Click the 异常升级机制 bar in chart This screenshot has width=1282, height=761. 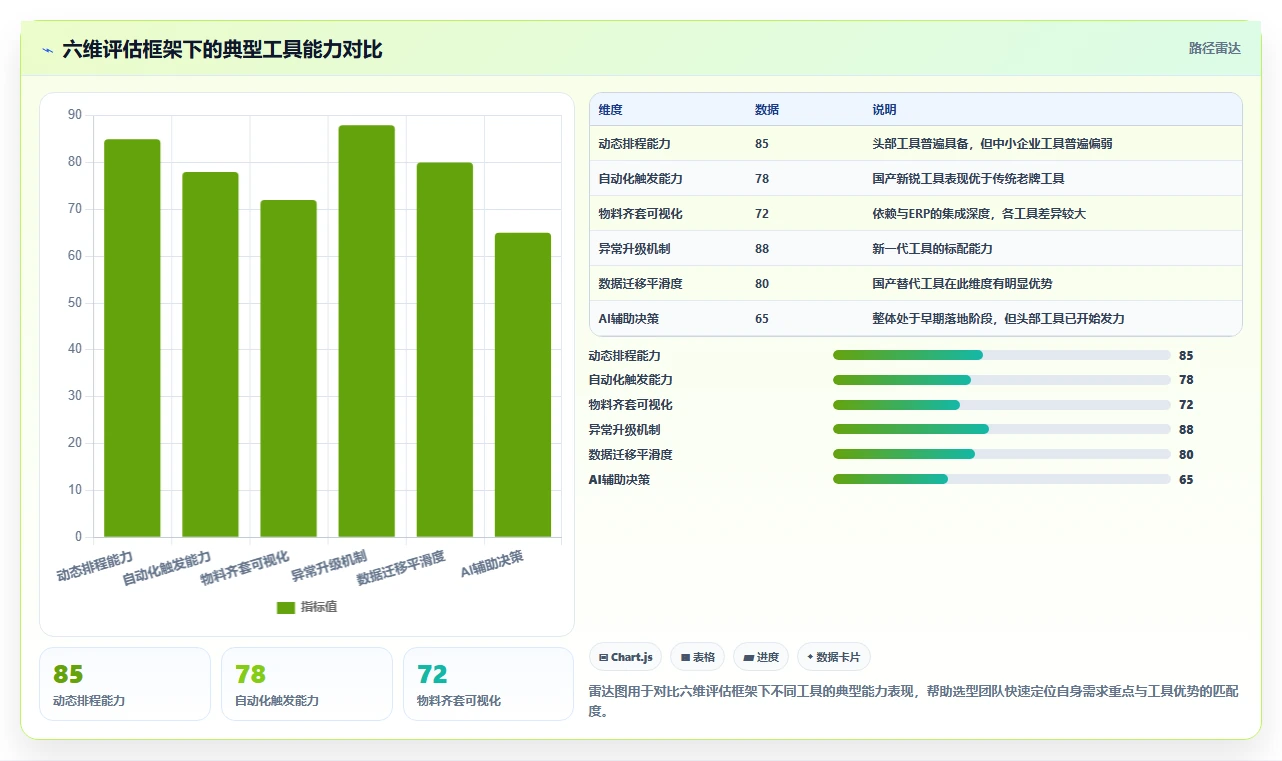tap(366, 331)
